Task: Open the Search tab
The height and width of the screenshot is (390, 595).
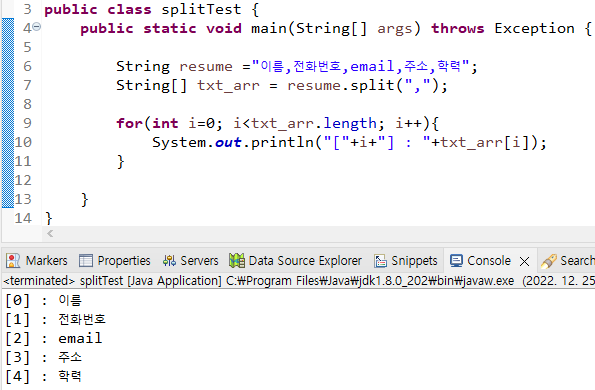Action: click(568, 261)
